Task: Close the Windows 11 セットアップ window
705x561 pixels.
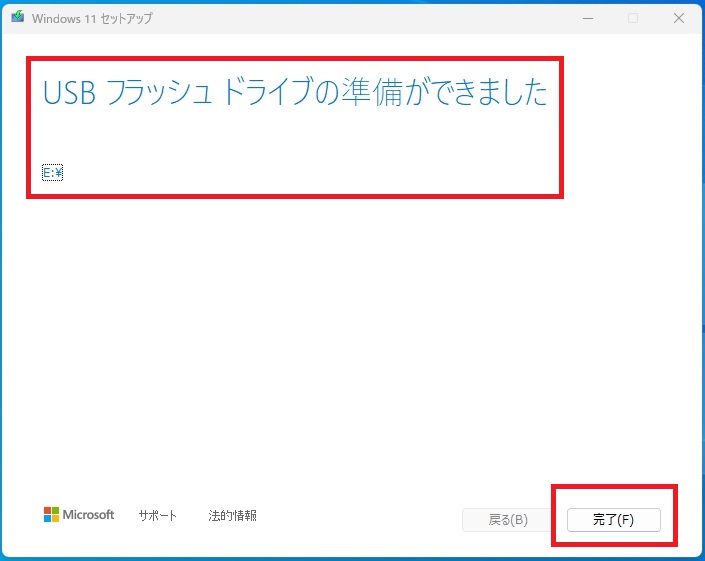Action: [x=678, y=18]
